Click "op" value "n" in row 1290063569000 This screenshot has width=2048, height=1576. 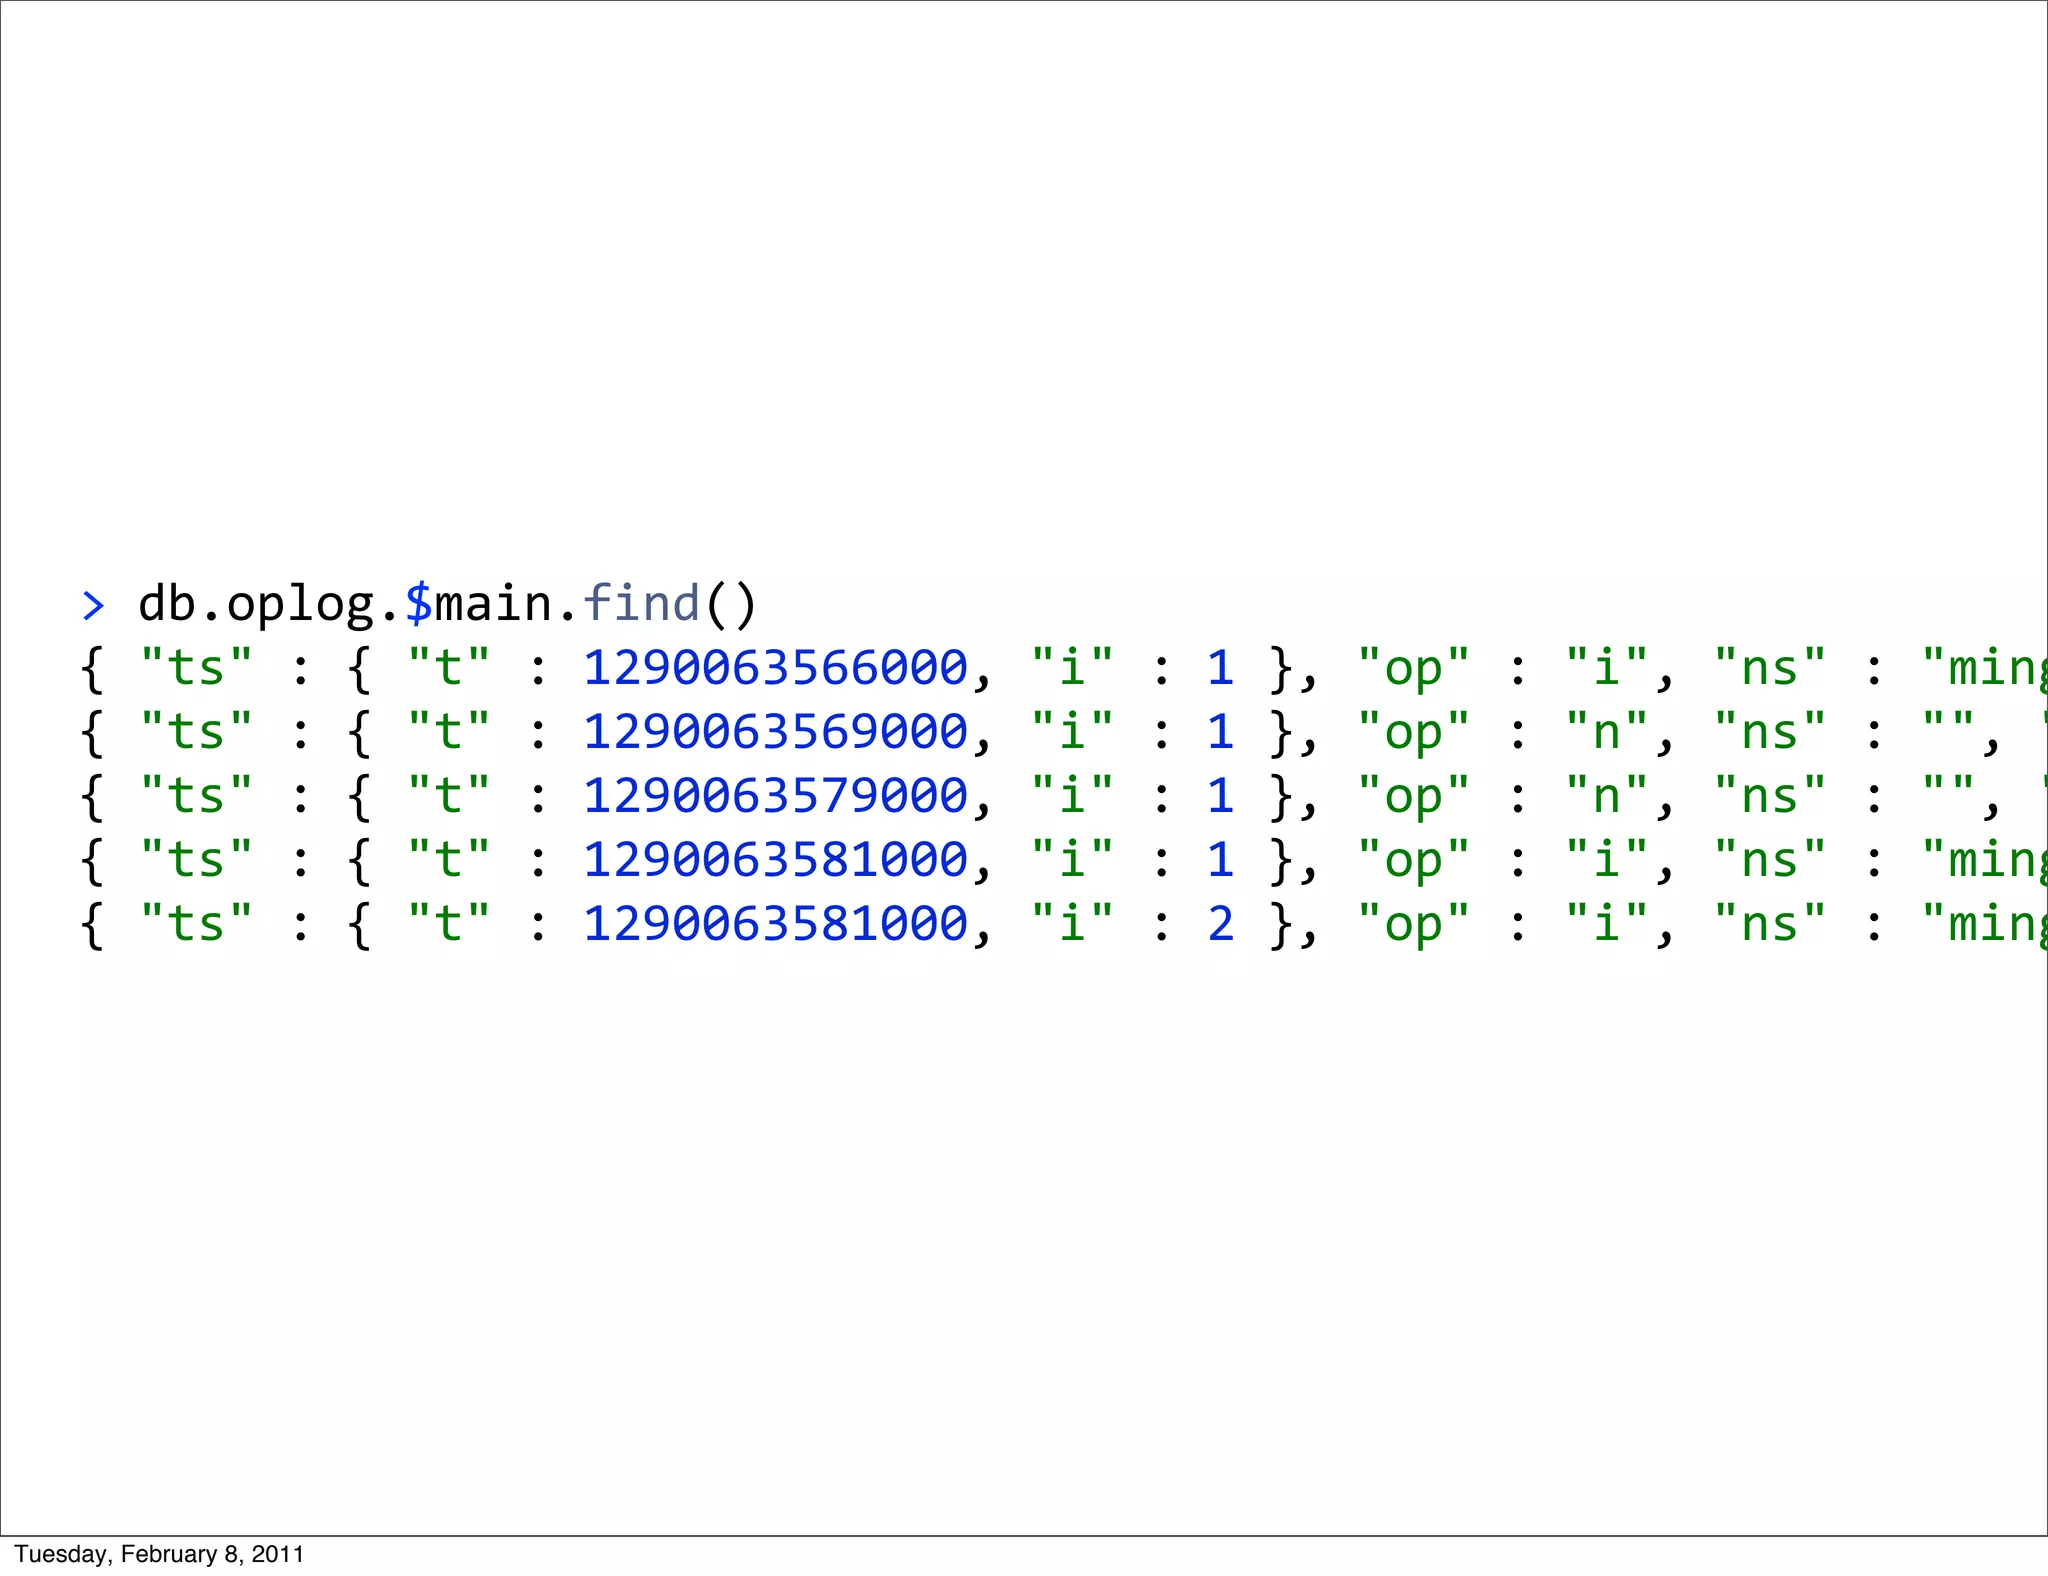1606,732
